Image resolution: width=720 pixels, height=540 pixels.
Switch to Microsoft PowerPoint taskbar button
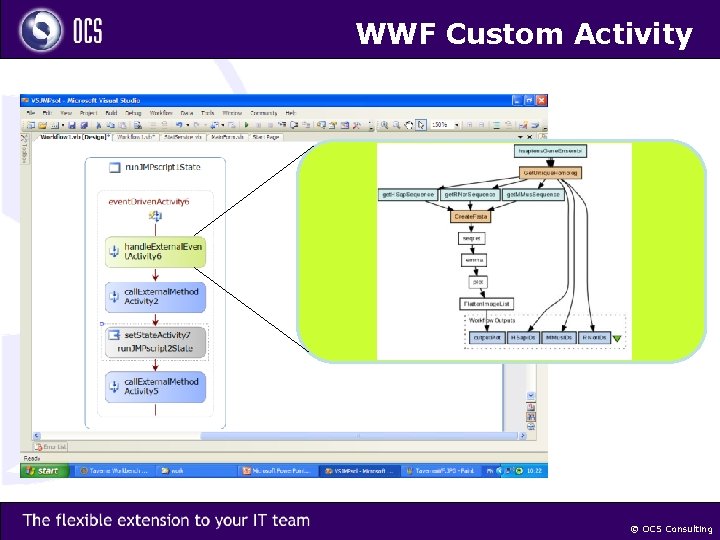pyautogui.click(x=278, y=471)
